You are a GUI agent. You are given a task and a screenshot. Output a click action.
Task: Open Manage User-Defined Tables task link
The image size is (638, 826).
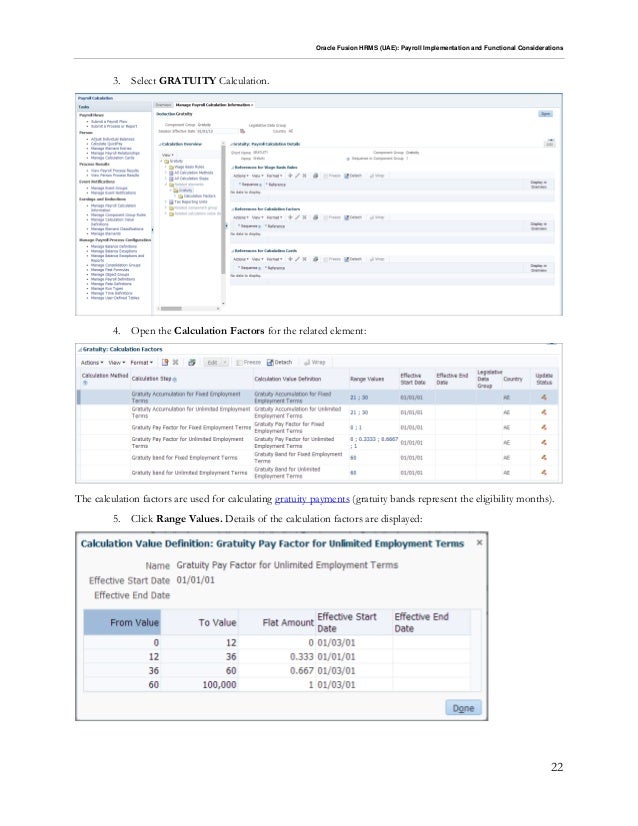(115, 298)
